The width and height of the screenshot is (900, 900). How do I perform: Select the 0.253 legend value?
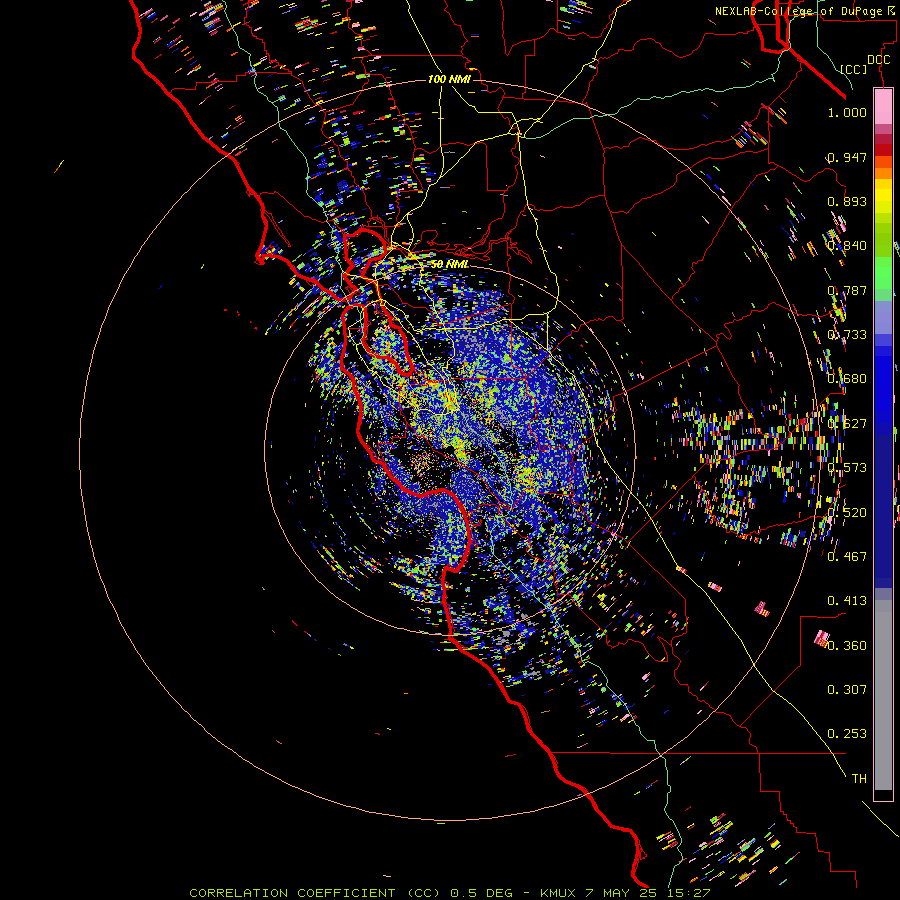(847, 734)
